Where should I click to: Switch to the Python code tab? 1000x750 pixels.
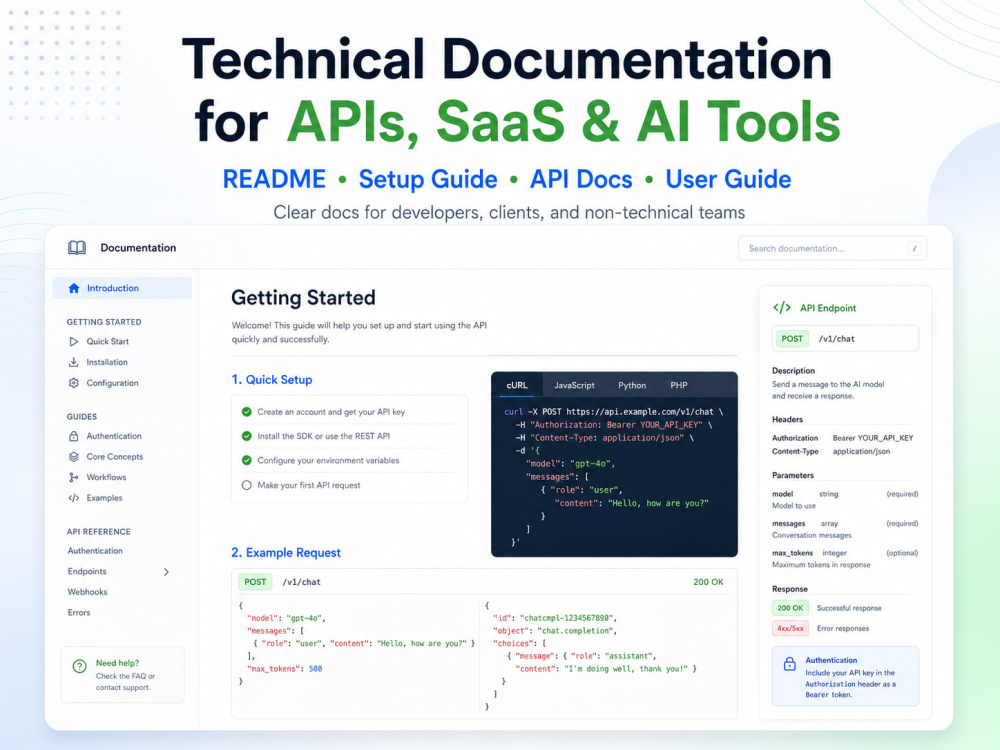pyautogui.click(x=632, y=385)
